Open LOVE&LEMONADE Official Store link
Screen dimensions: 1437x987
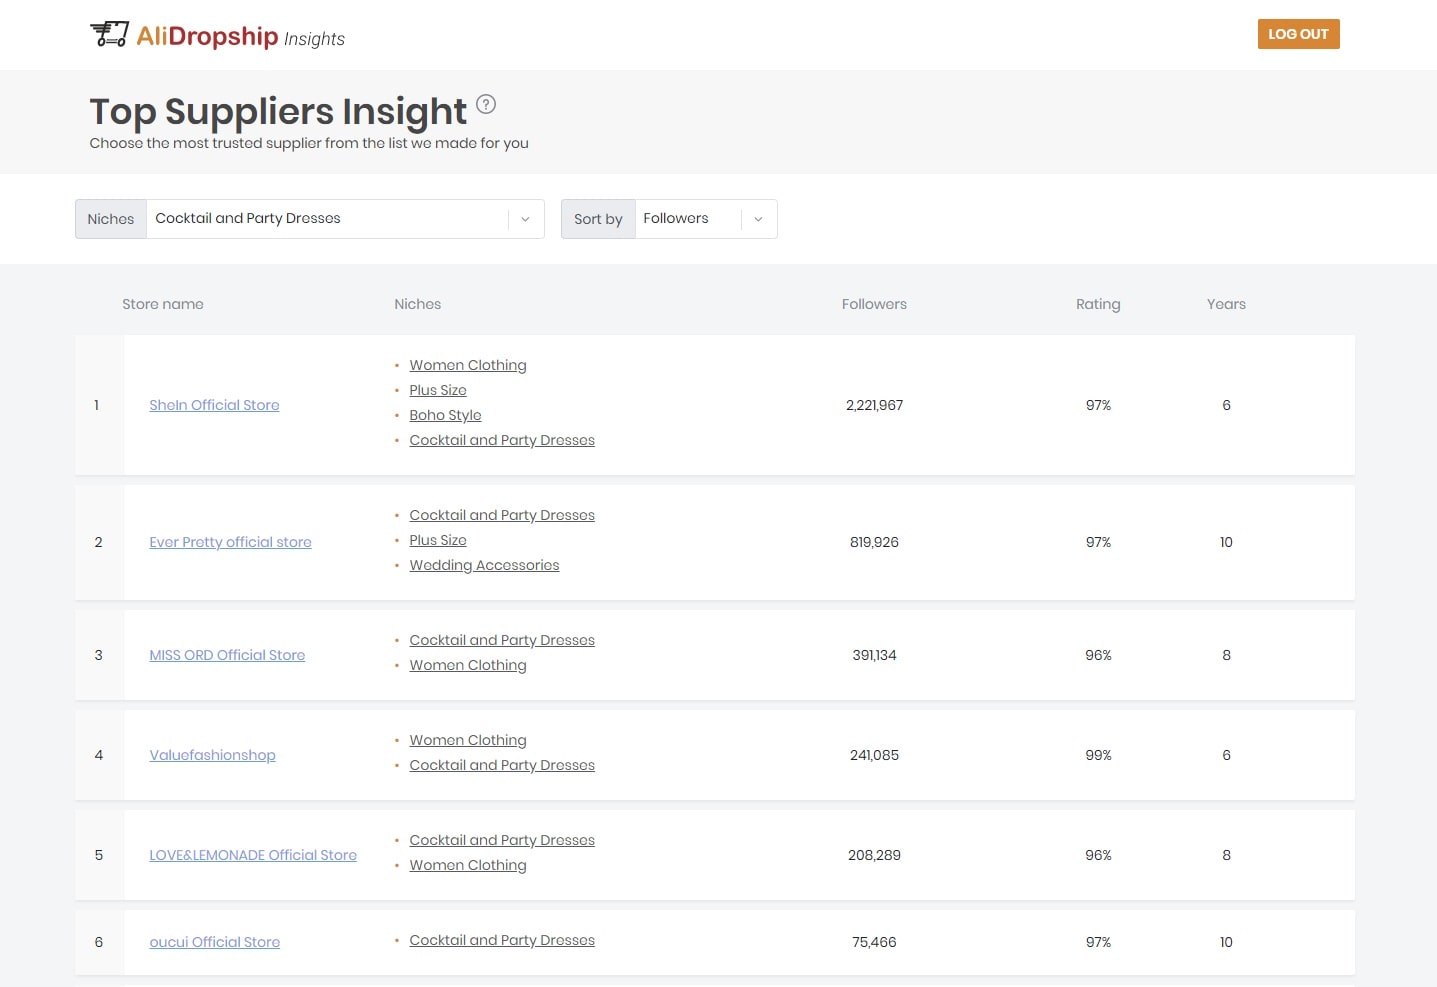click(253, 855)
